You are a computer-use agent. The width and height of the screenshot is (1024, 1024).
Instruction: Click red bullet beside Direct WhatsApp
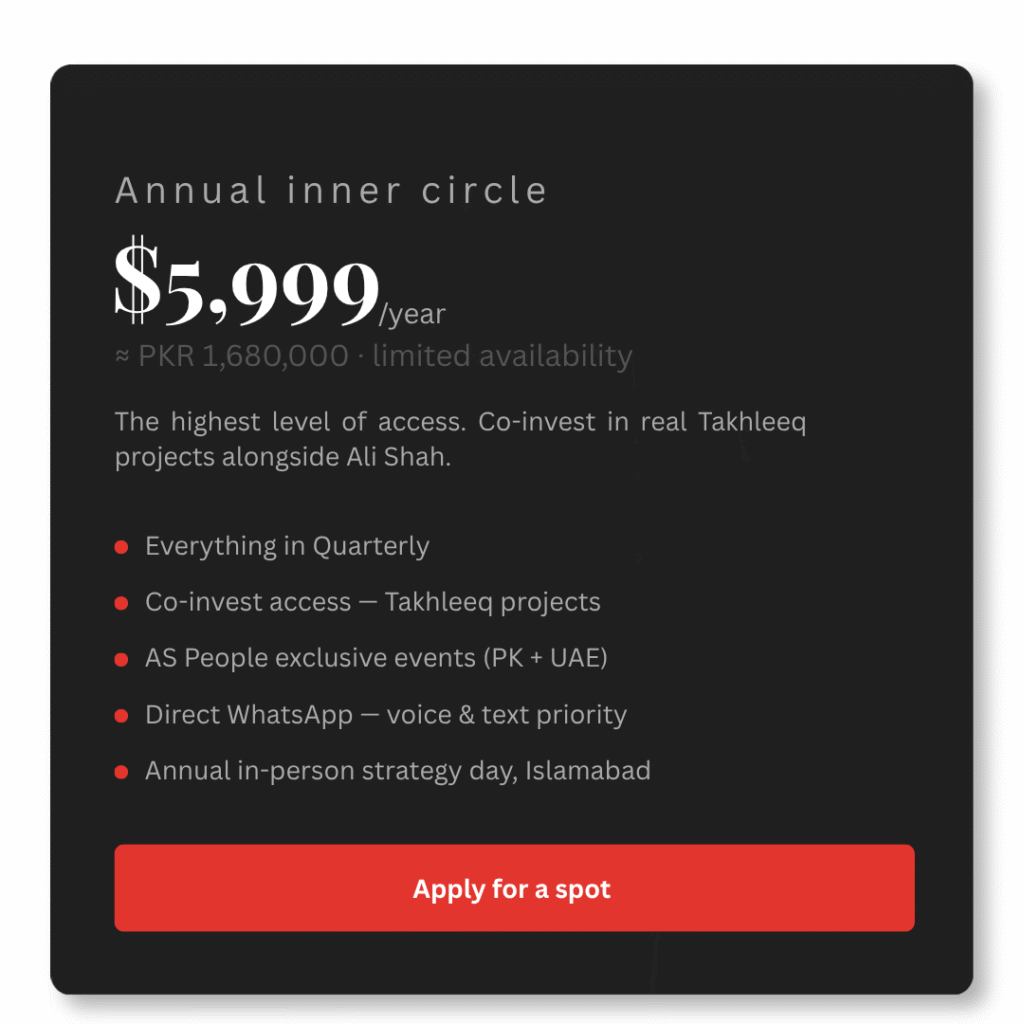click(121, 716)
